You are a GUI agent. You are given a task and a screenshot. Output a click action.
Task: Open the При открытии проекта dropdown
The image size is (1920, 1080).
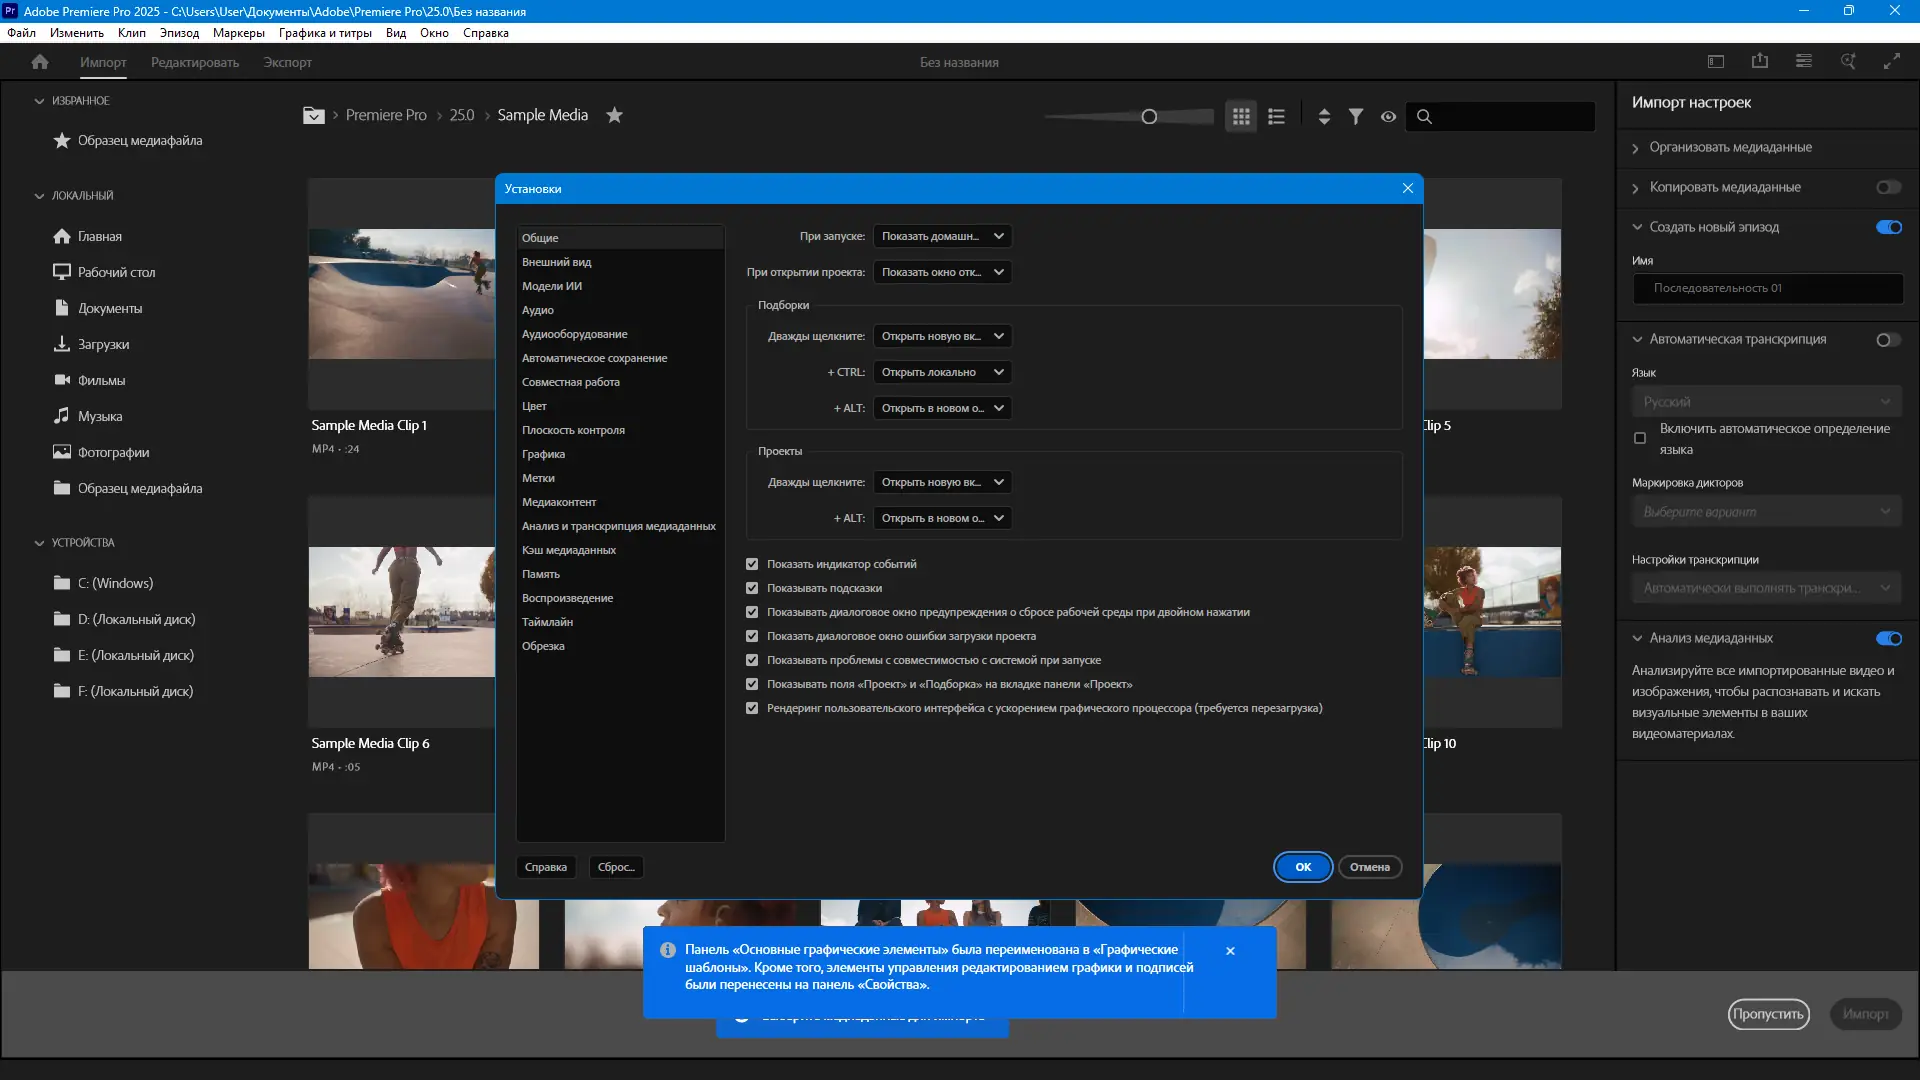point(942,272)
